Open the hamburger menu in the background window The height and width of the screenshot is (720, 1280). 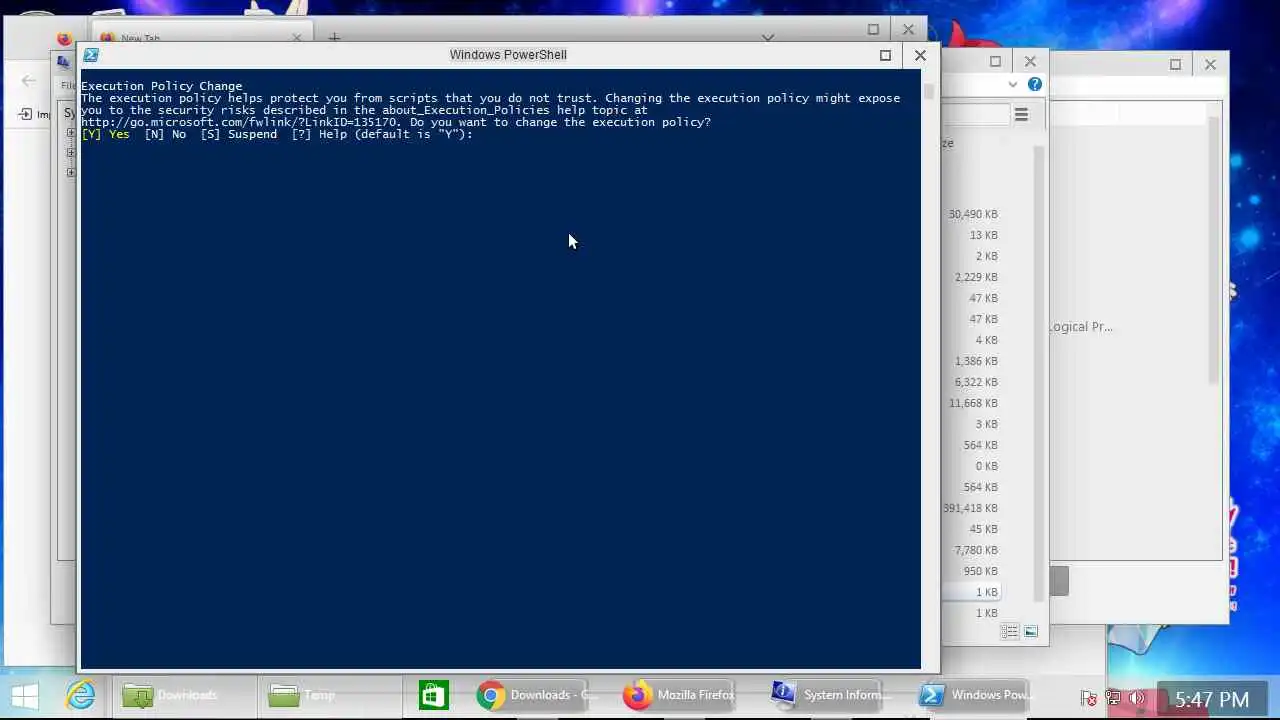pyautogui.click(x=1021, y=115)
